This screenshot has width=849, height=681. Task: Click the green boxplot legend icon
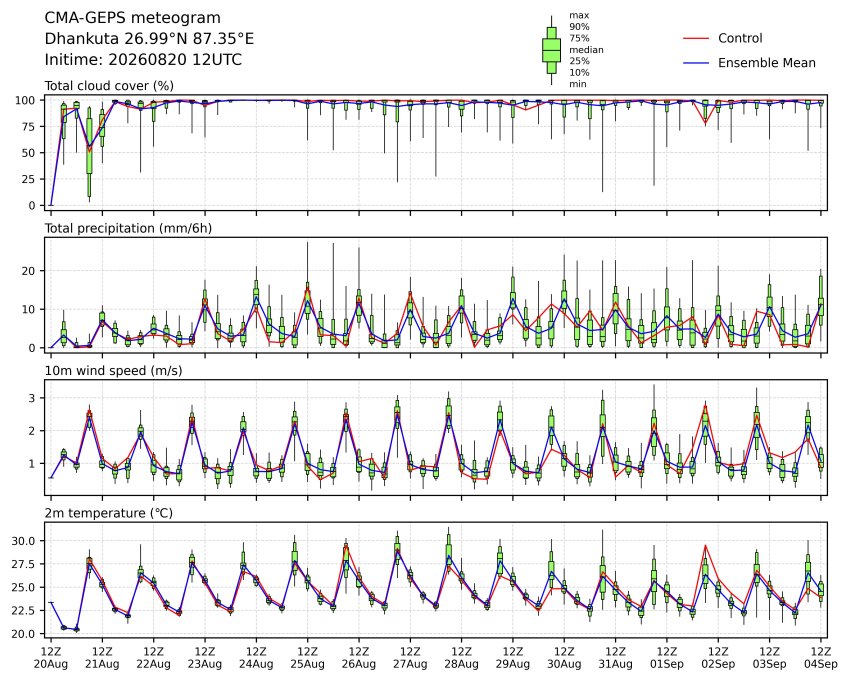coord(552,50)
